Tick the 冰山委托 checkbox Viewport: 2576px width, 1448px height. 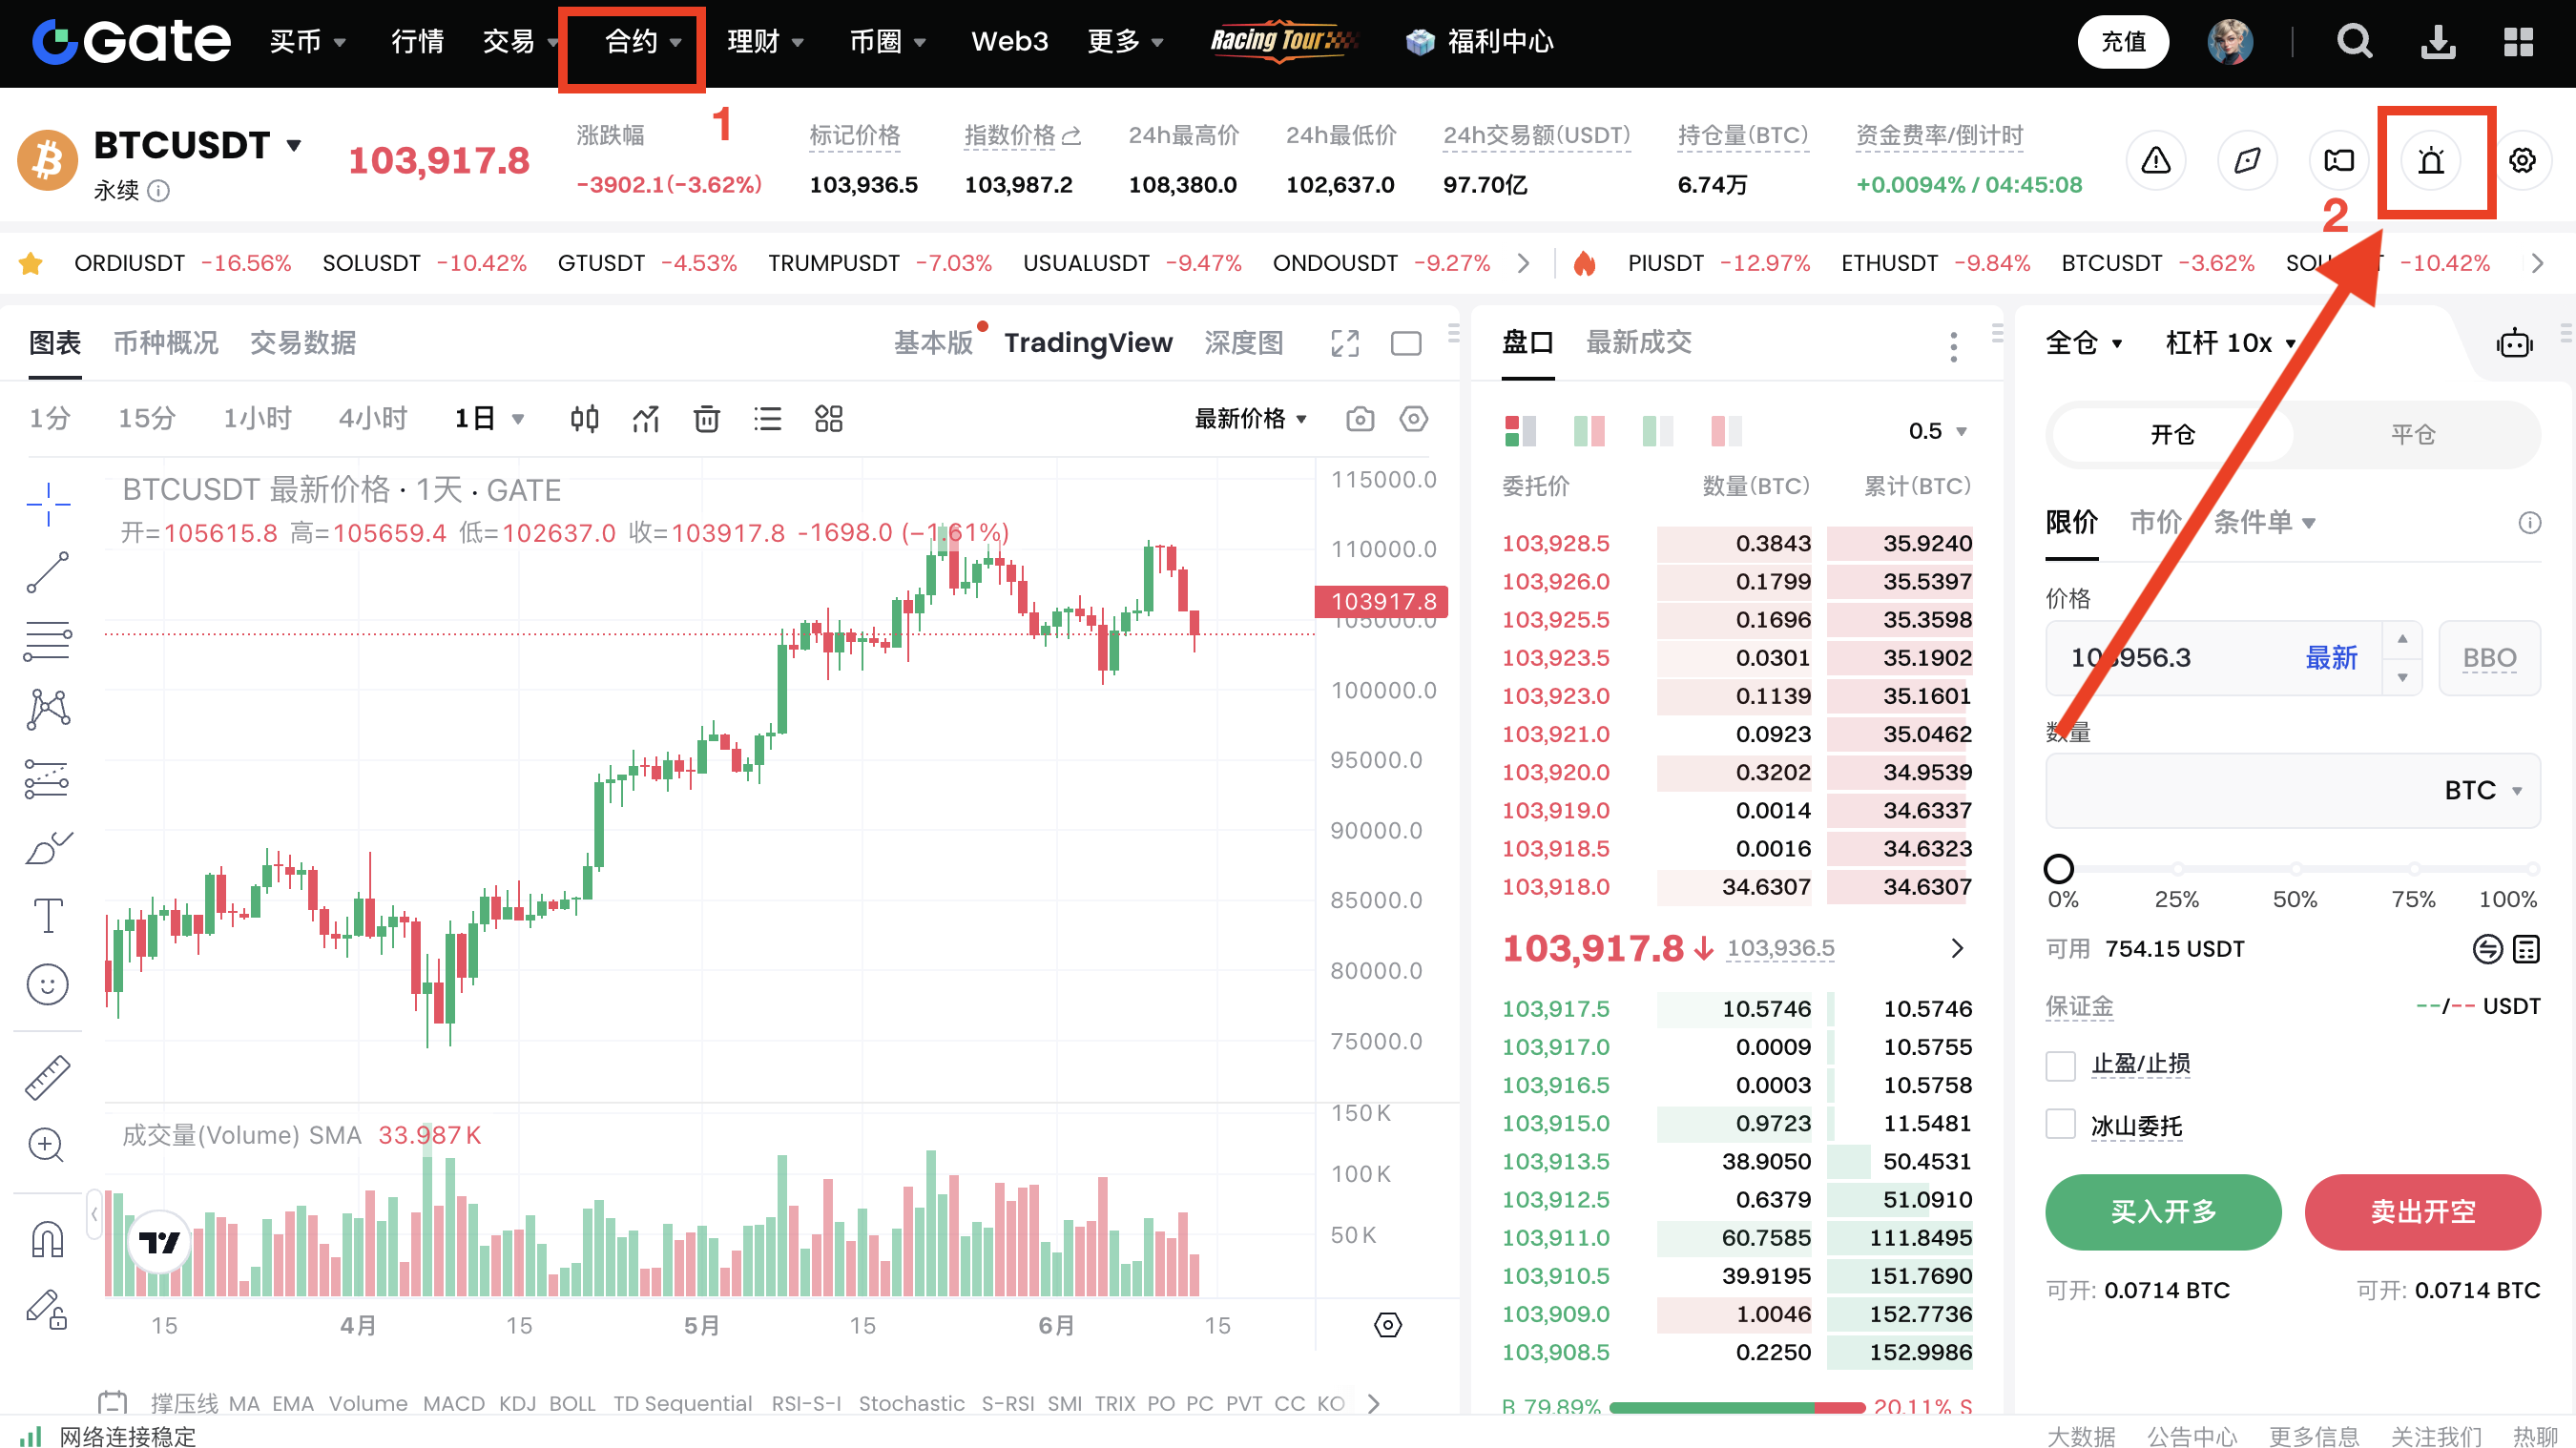[2060, 1125]
